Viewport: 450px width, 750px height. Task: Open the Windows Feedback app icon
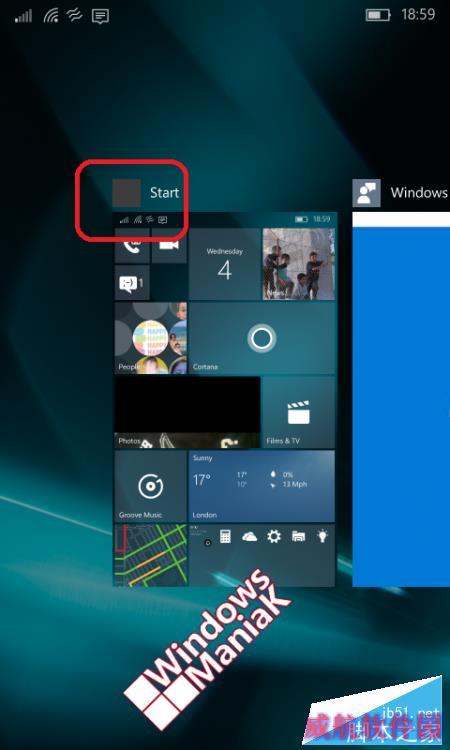[x=366, y=193]
